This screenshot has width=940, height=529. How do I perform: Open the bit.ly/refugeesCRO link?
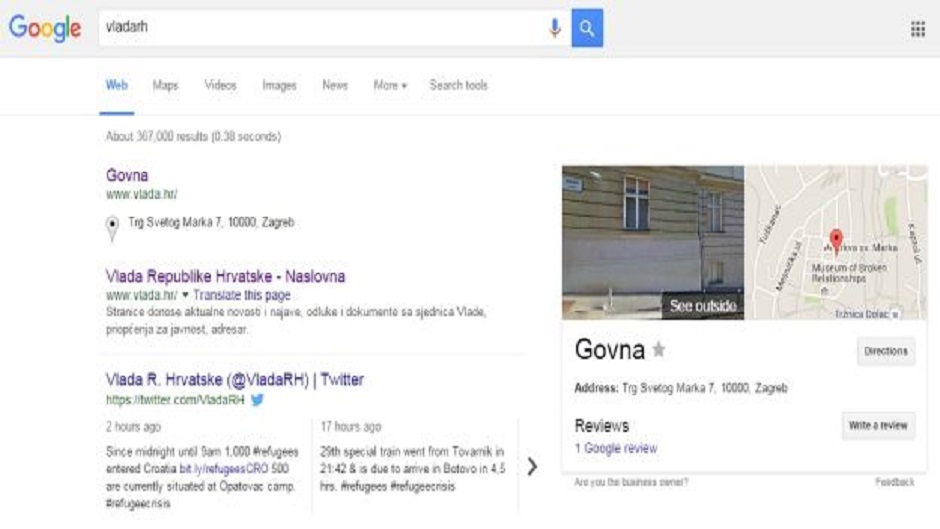point(224,468)
